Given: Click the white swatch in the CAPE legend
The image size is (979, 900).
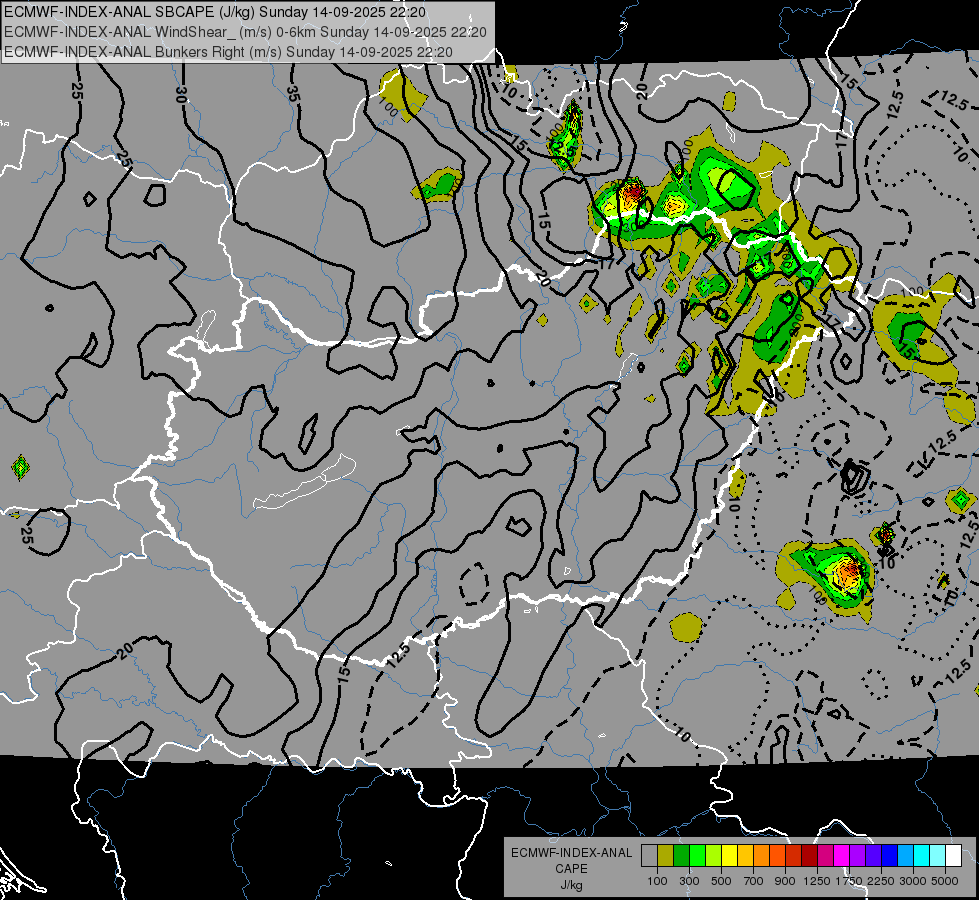Looking at the screenshot, I should click(953, 856).
